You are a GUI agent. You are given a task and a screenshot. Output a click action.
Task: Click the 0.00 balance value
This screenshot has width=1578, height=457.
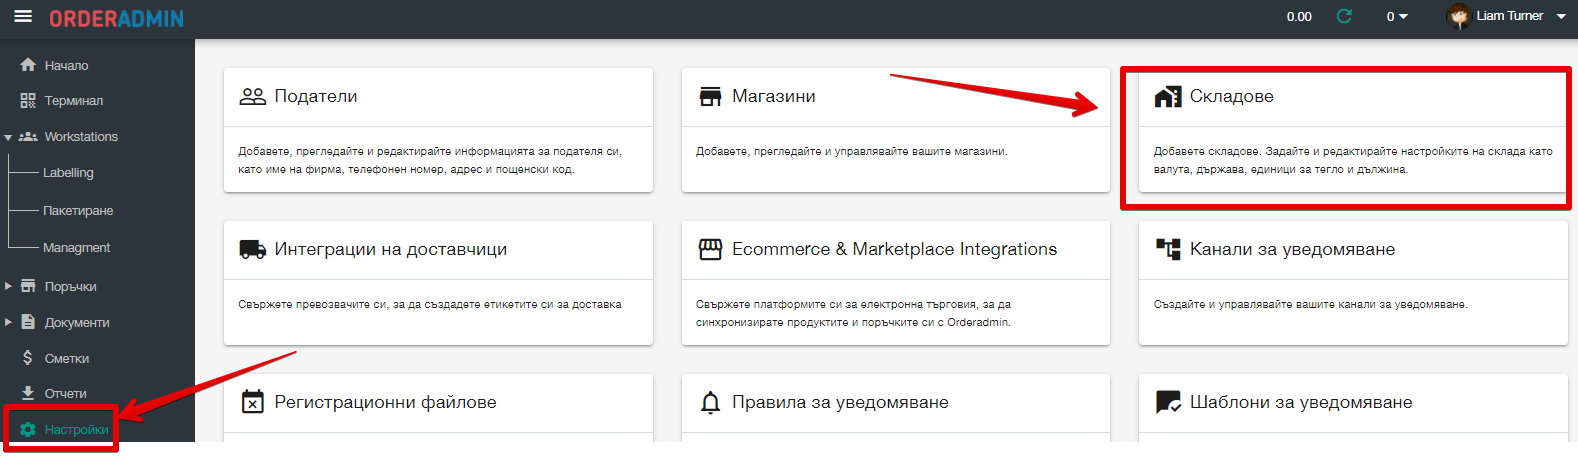pos(1299,16)
